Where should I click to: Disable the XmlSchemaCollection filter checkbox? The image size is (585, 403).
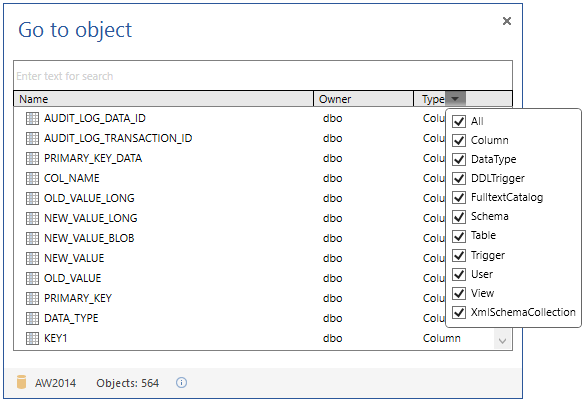click(459, 312)
